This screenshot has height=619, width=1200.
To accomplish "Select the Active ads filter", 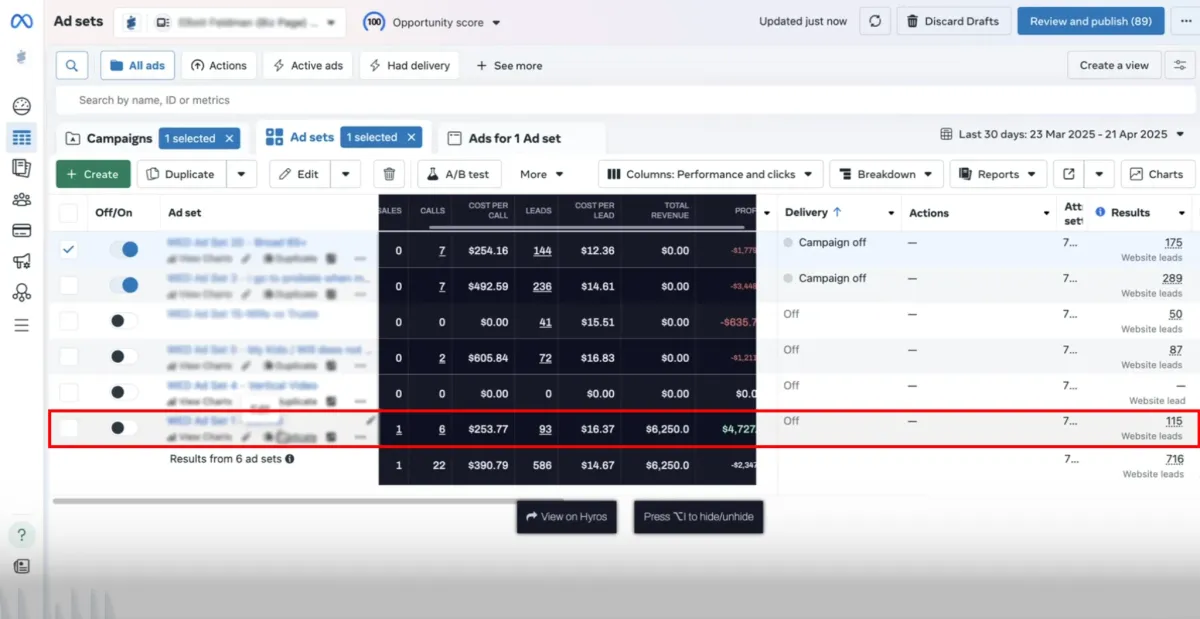I will pos(308,66).
